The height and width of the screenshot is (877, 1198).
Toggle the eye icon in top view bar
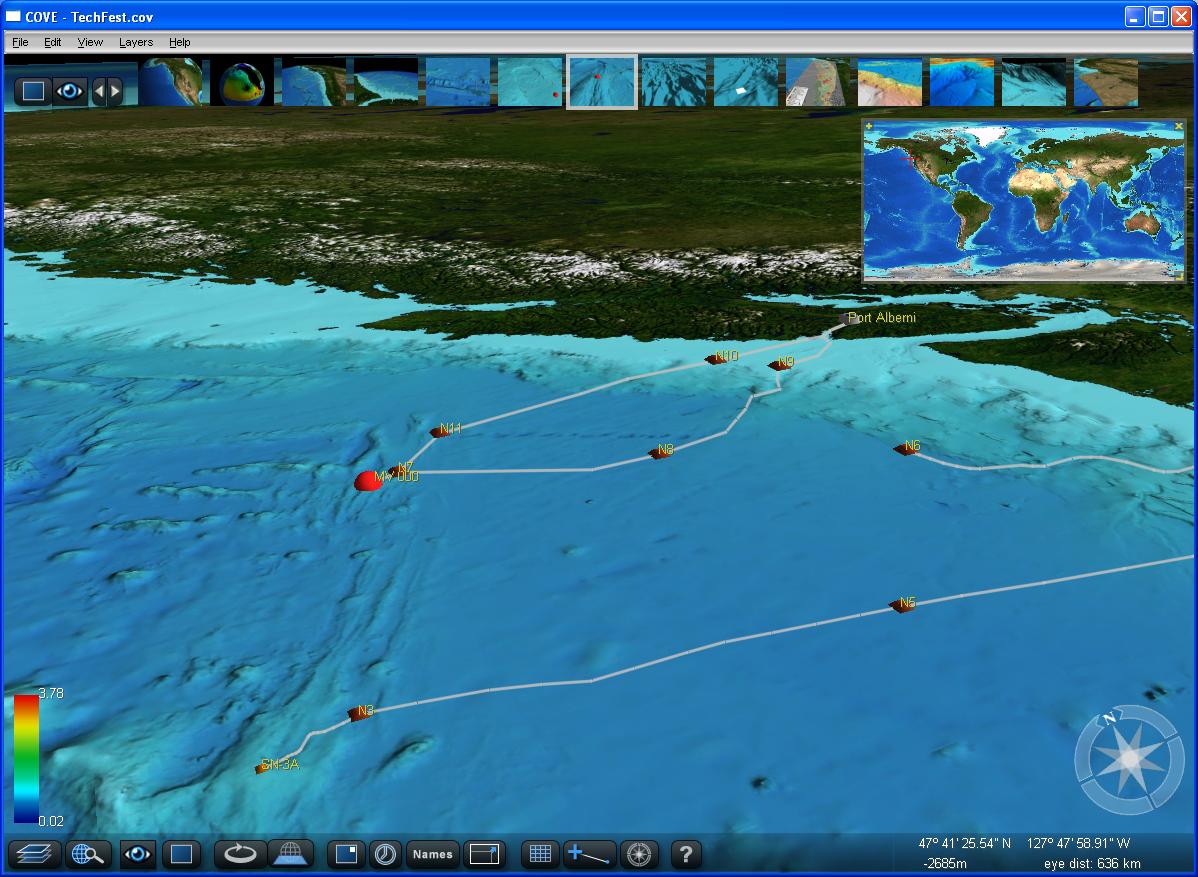(69, 91)
